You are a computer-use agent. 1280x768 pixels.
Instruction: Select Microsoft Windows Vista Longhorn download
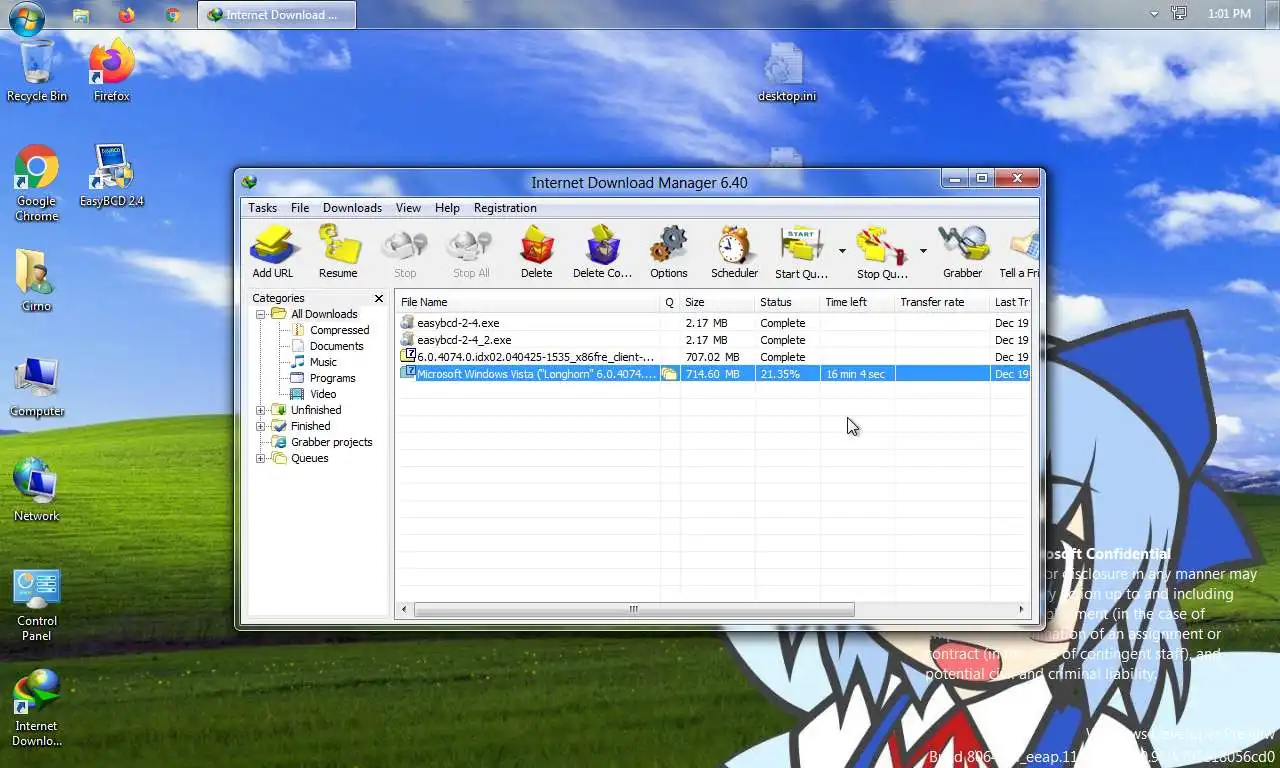pos(714,374)
